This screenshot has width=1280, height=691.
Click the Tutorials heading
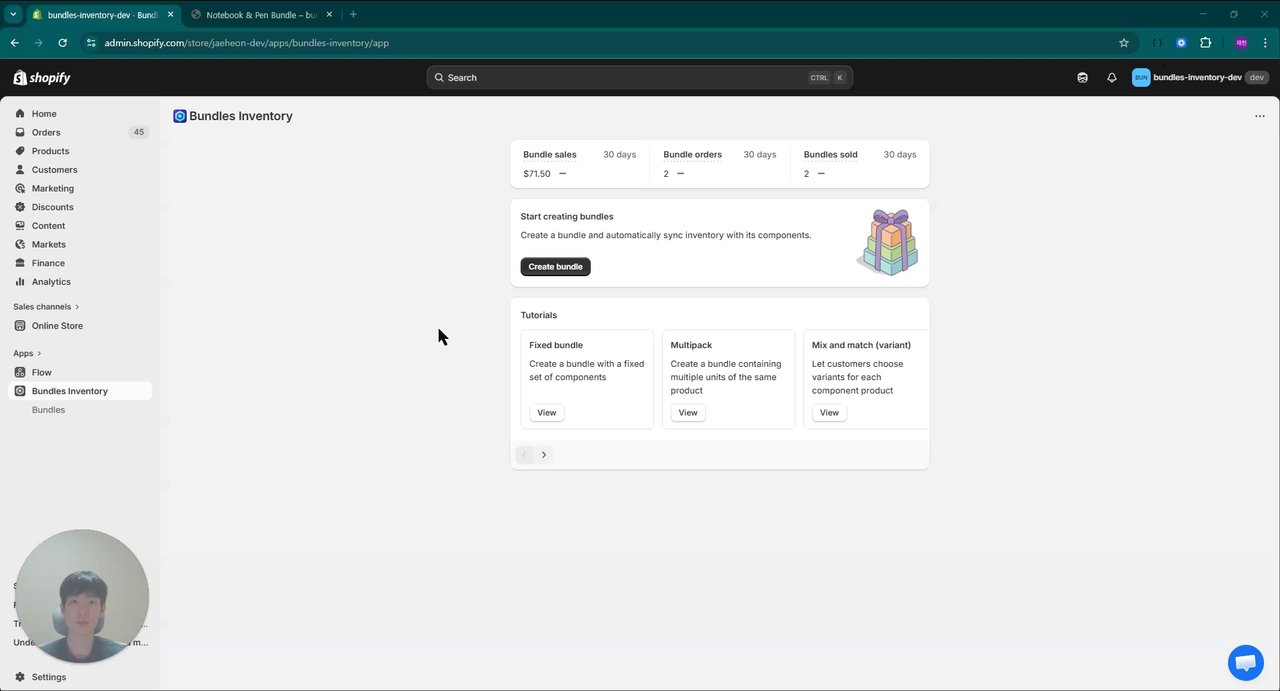click(539, 315)
